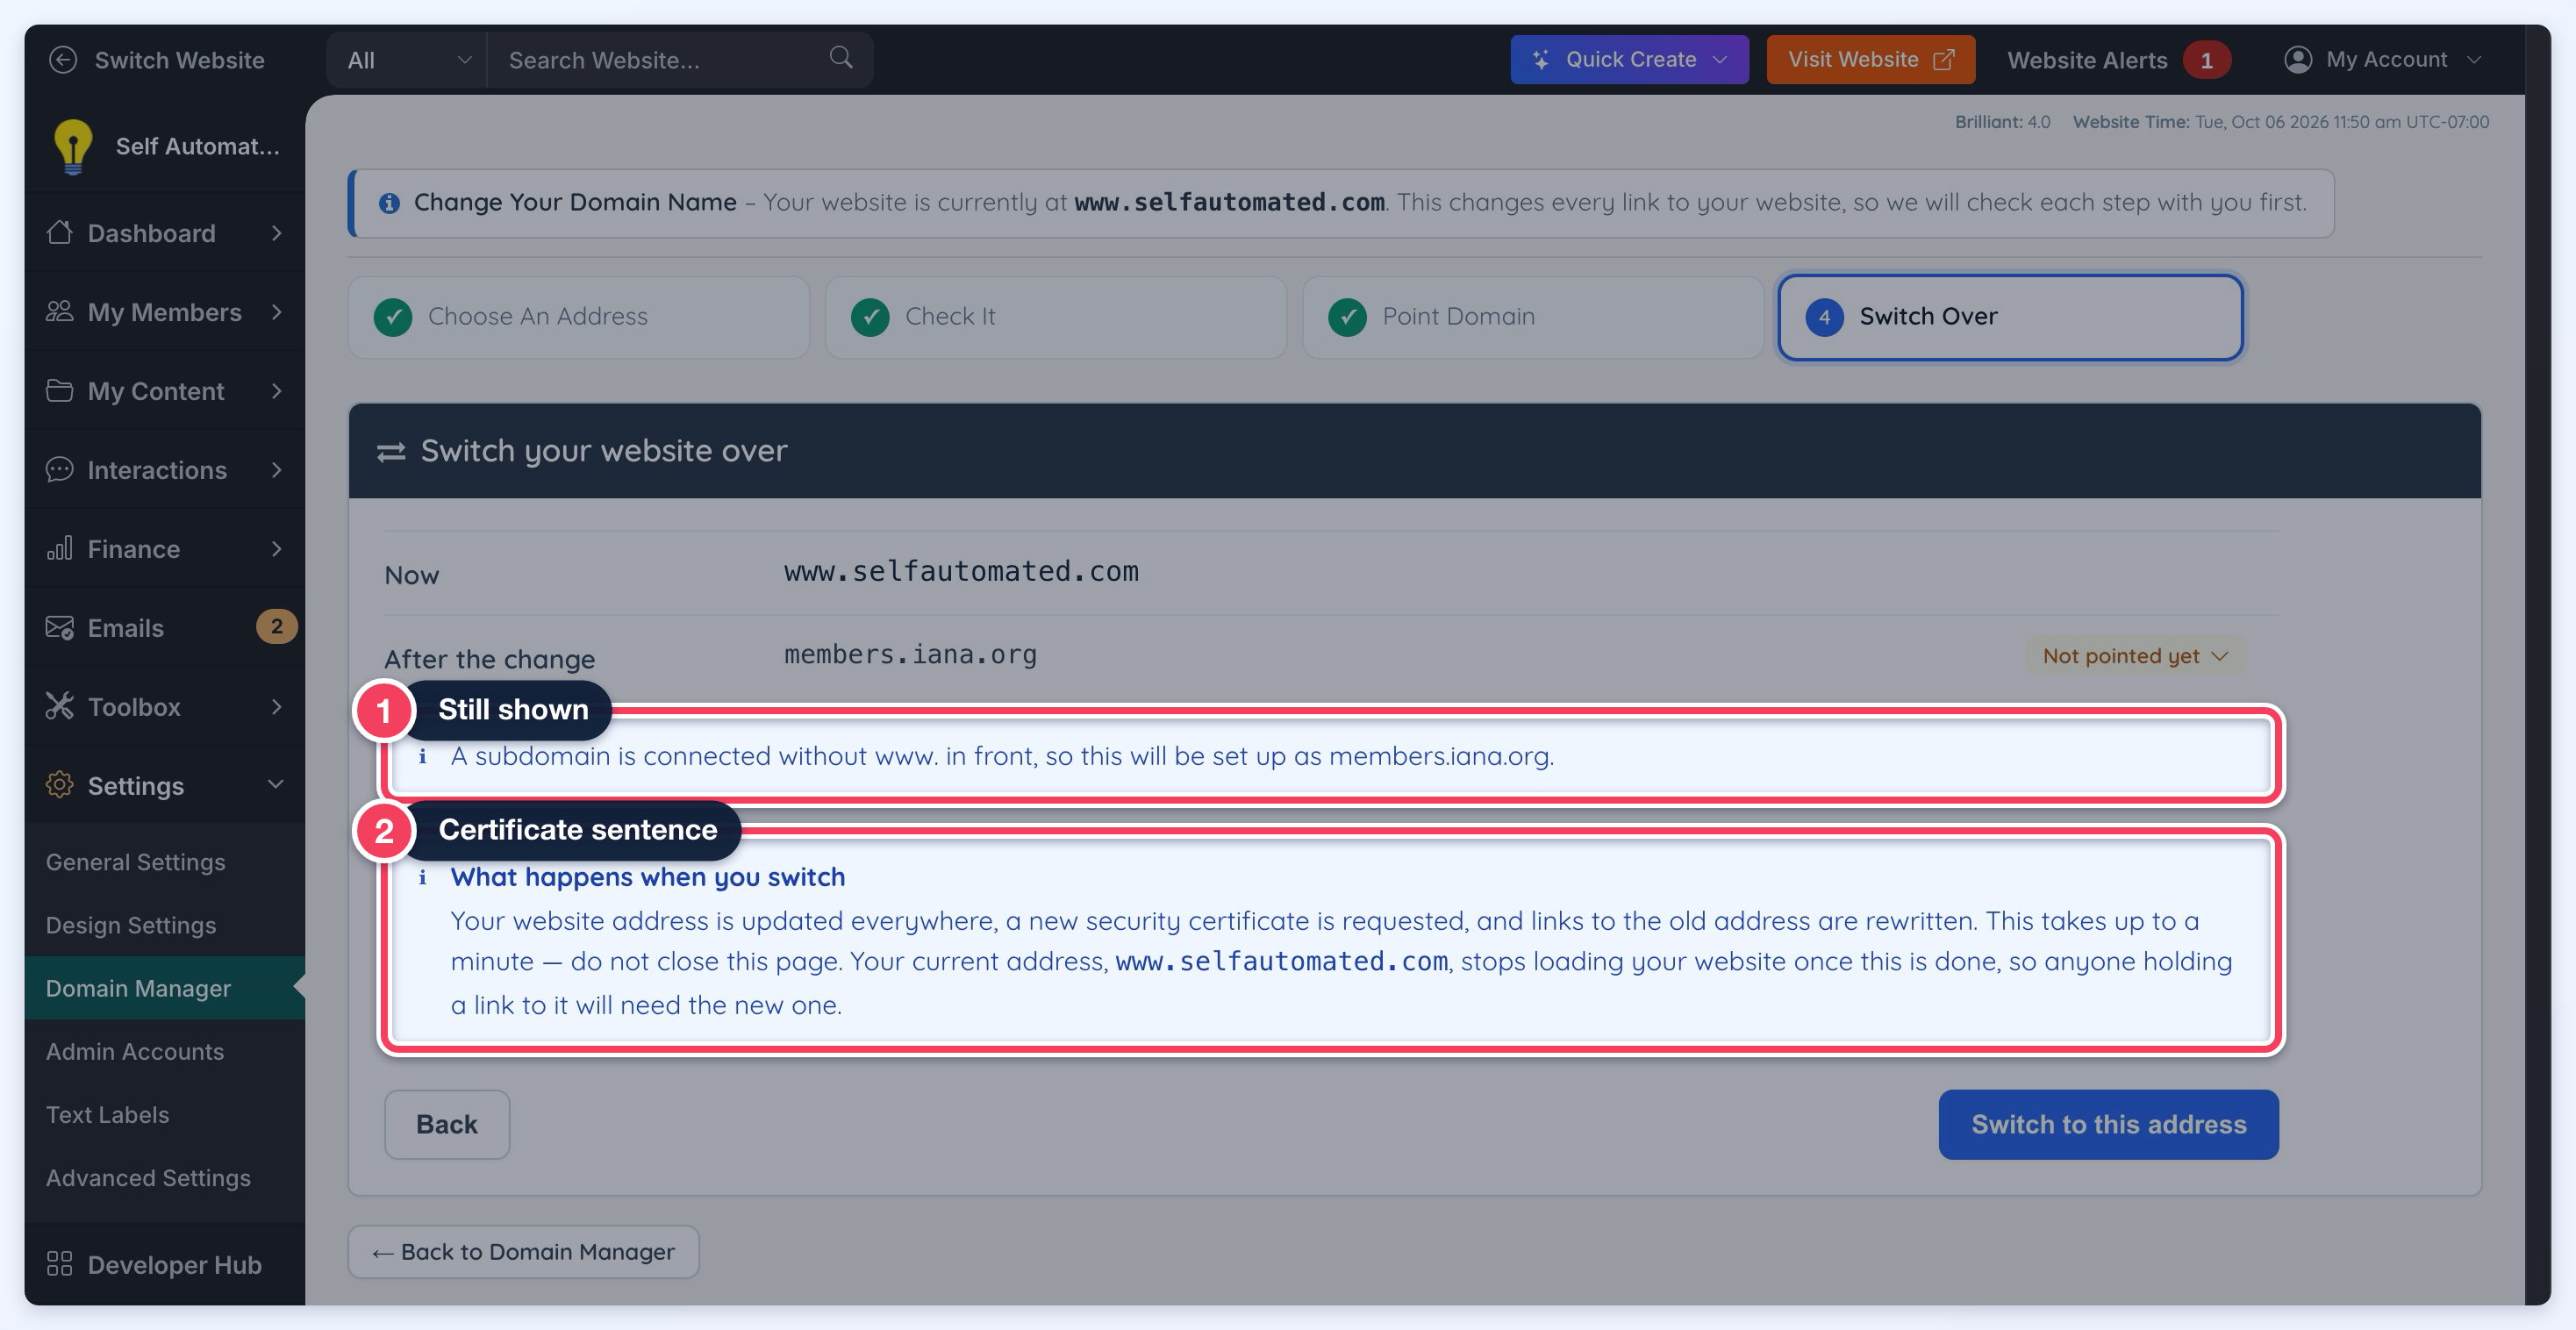Click the Dashboard house icon
The image size is (2576, 1330).
pyautogui.click(x=59, y=232)
